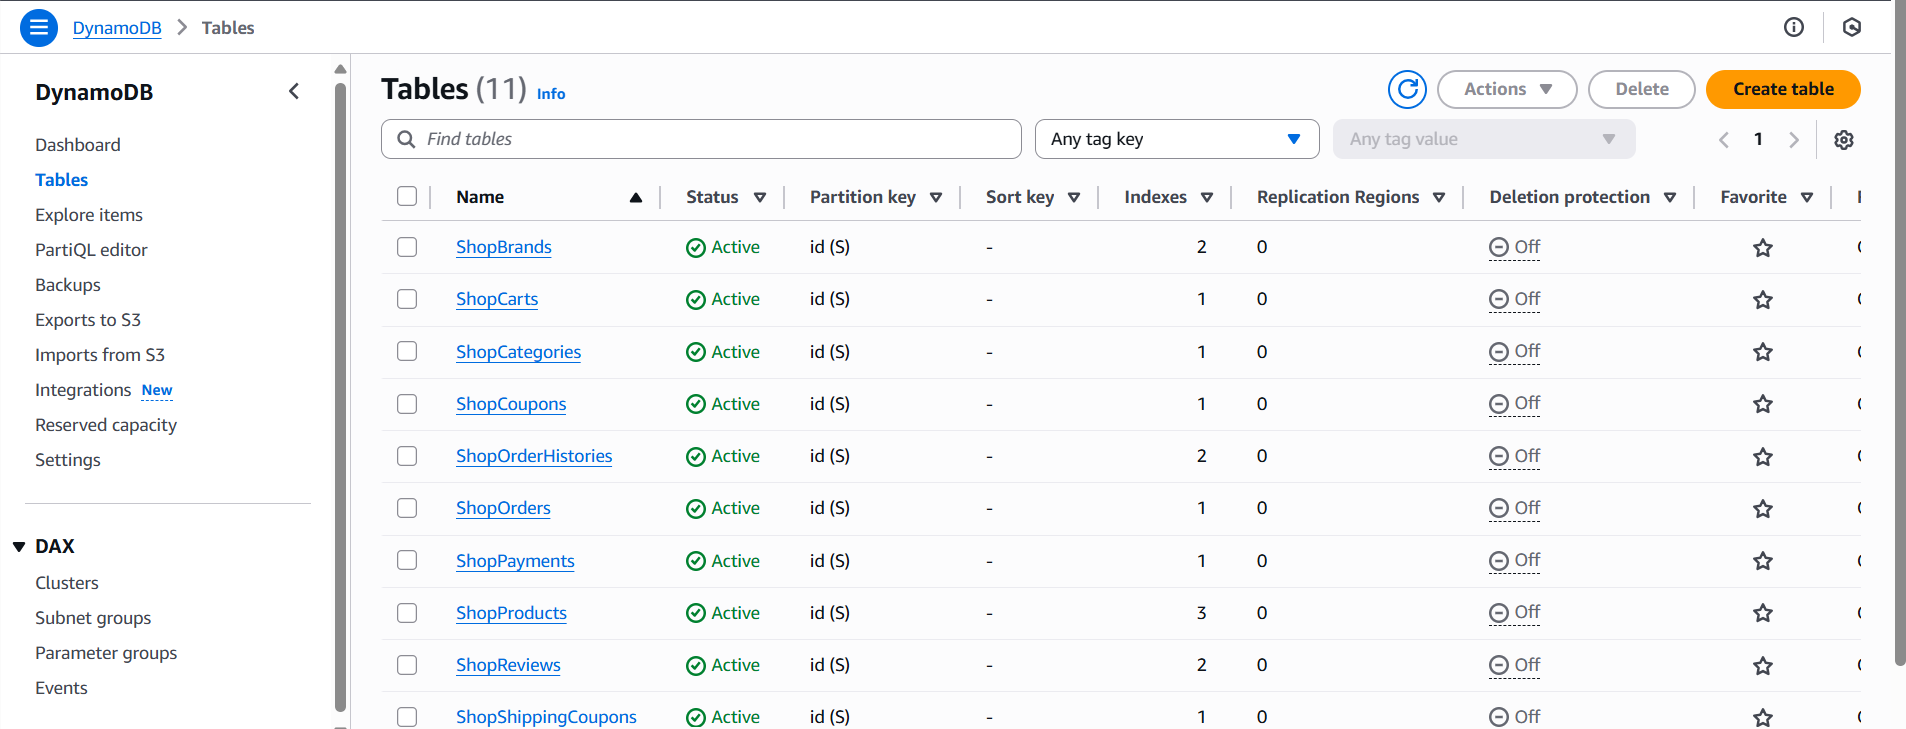Open the Replication Regions column sort arrow
1906x729 pixels.
pyautogui.click(x=1439, y=198)
